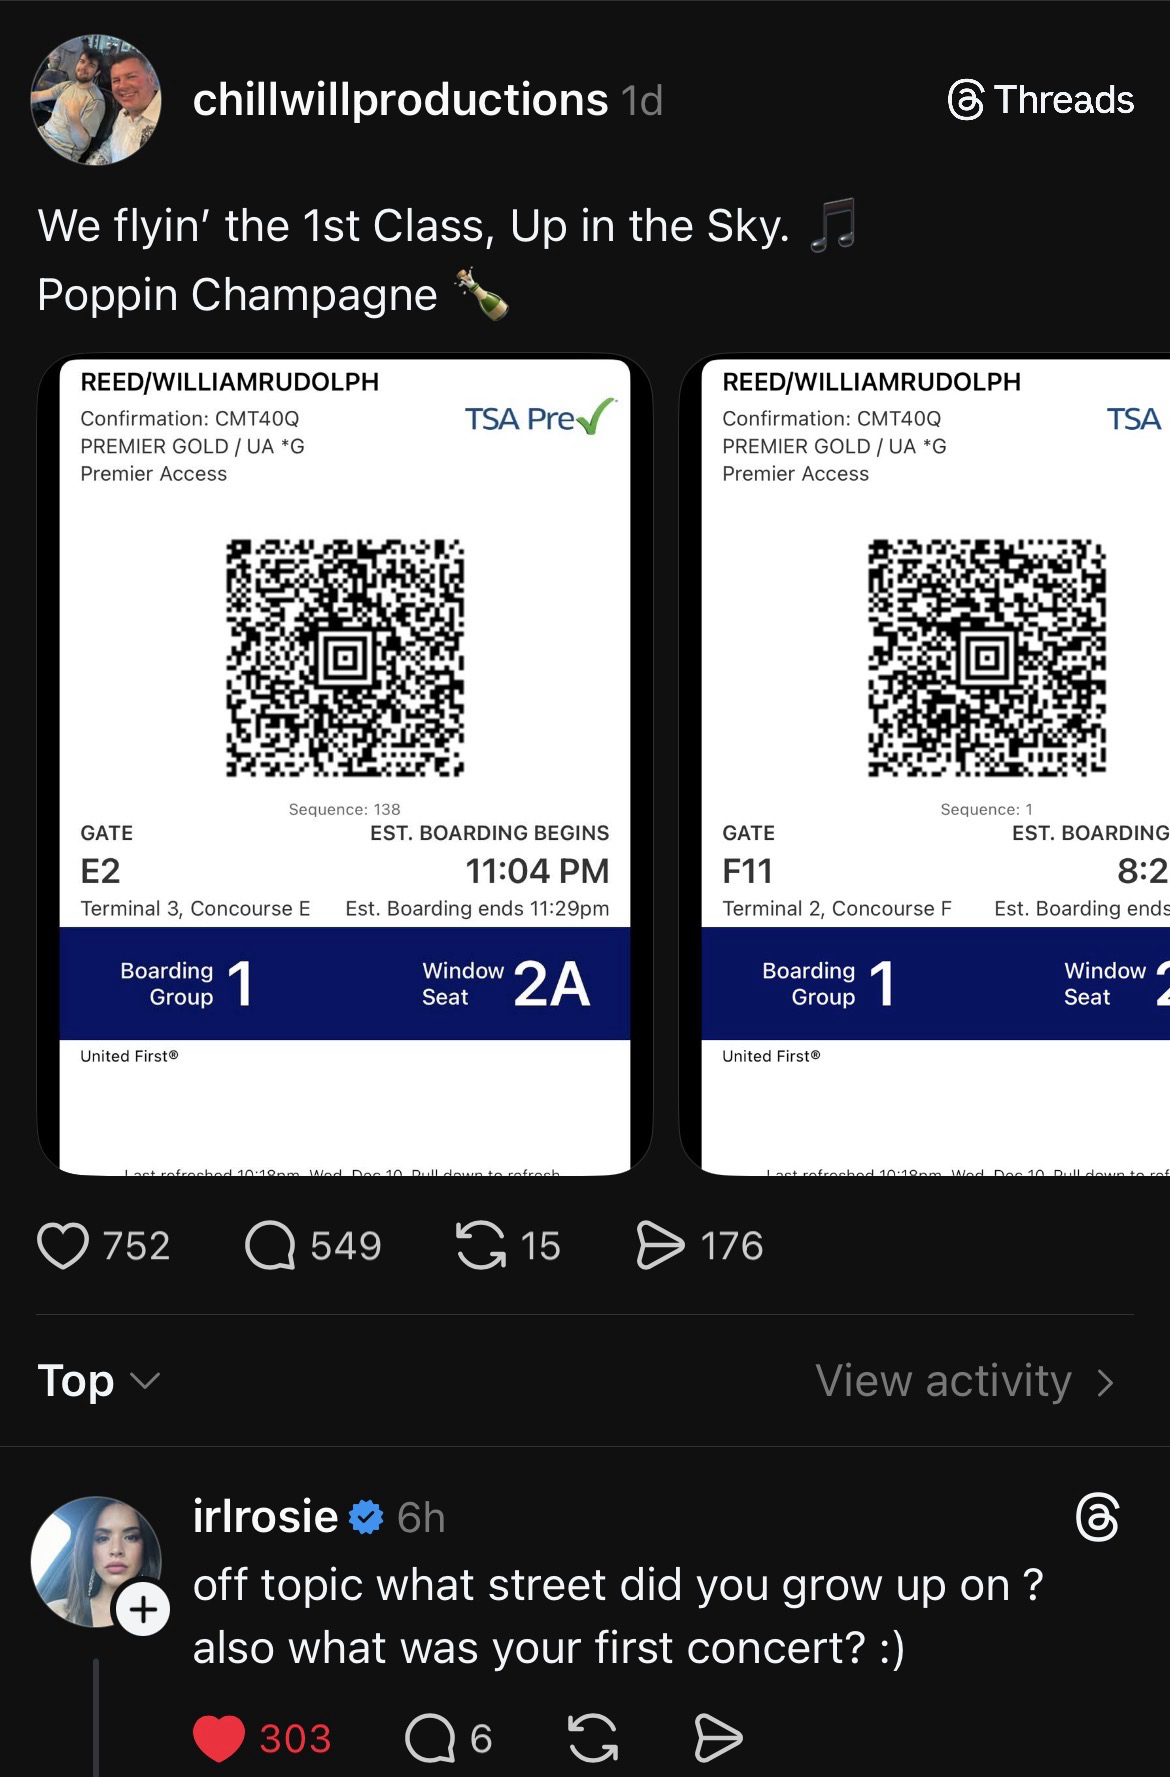Screen dimensions: 1170x1777
Task: Tap the Threads logo beside irlrosie's comment
Action: [x=1097, y=1518]
